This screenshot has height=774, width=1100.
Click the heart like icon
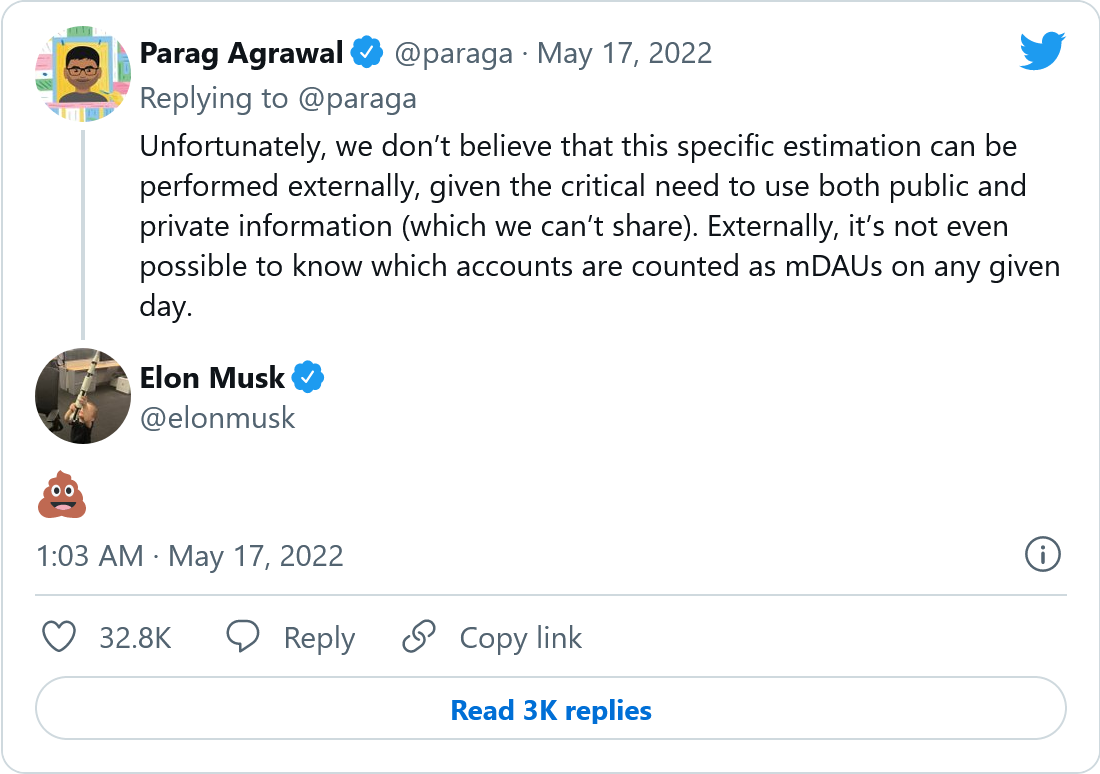(x=60, y=637)
